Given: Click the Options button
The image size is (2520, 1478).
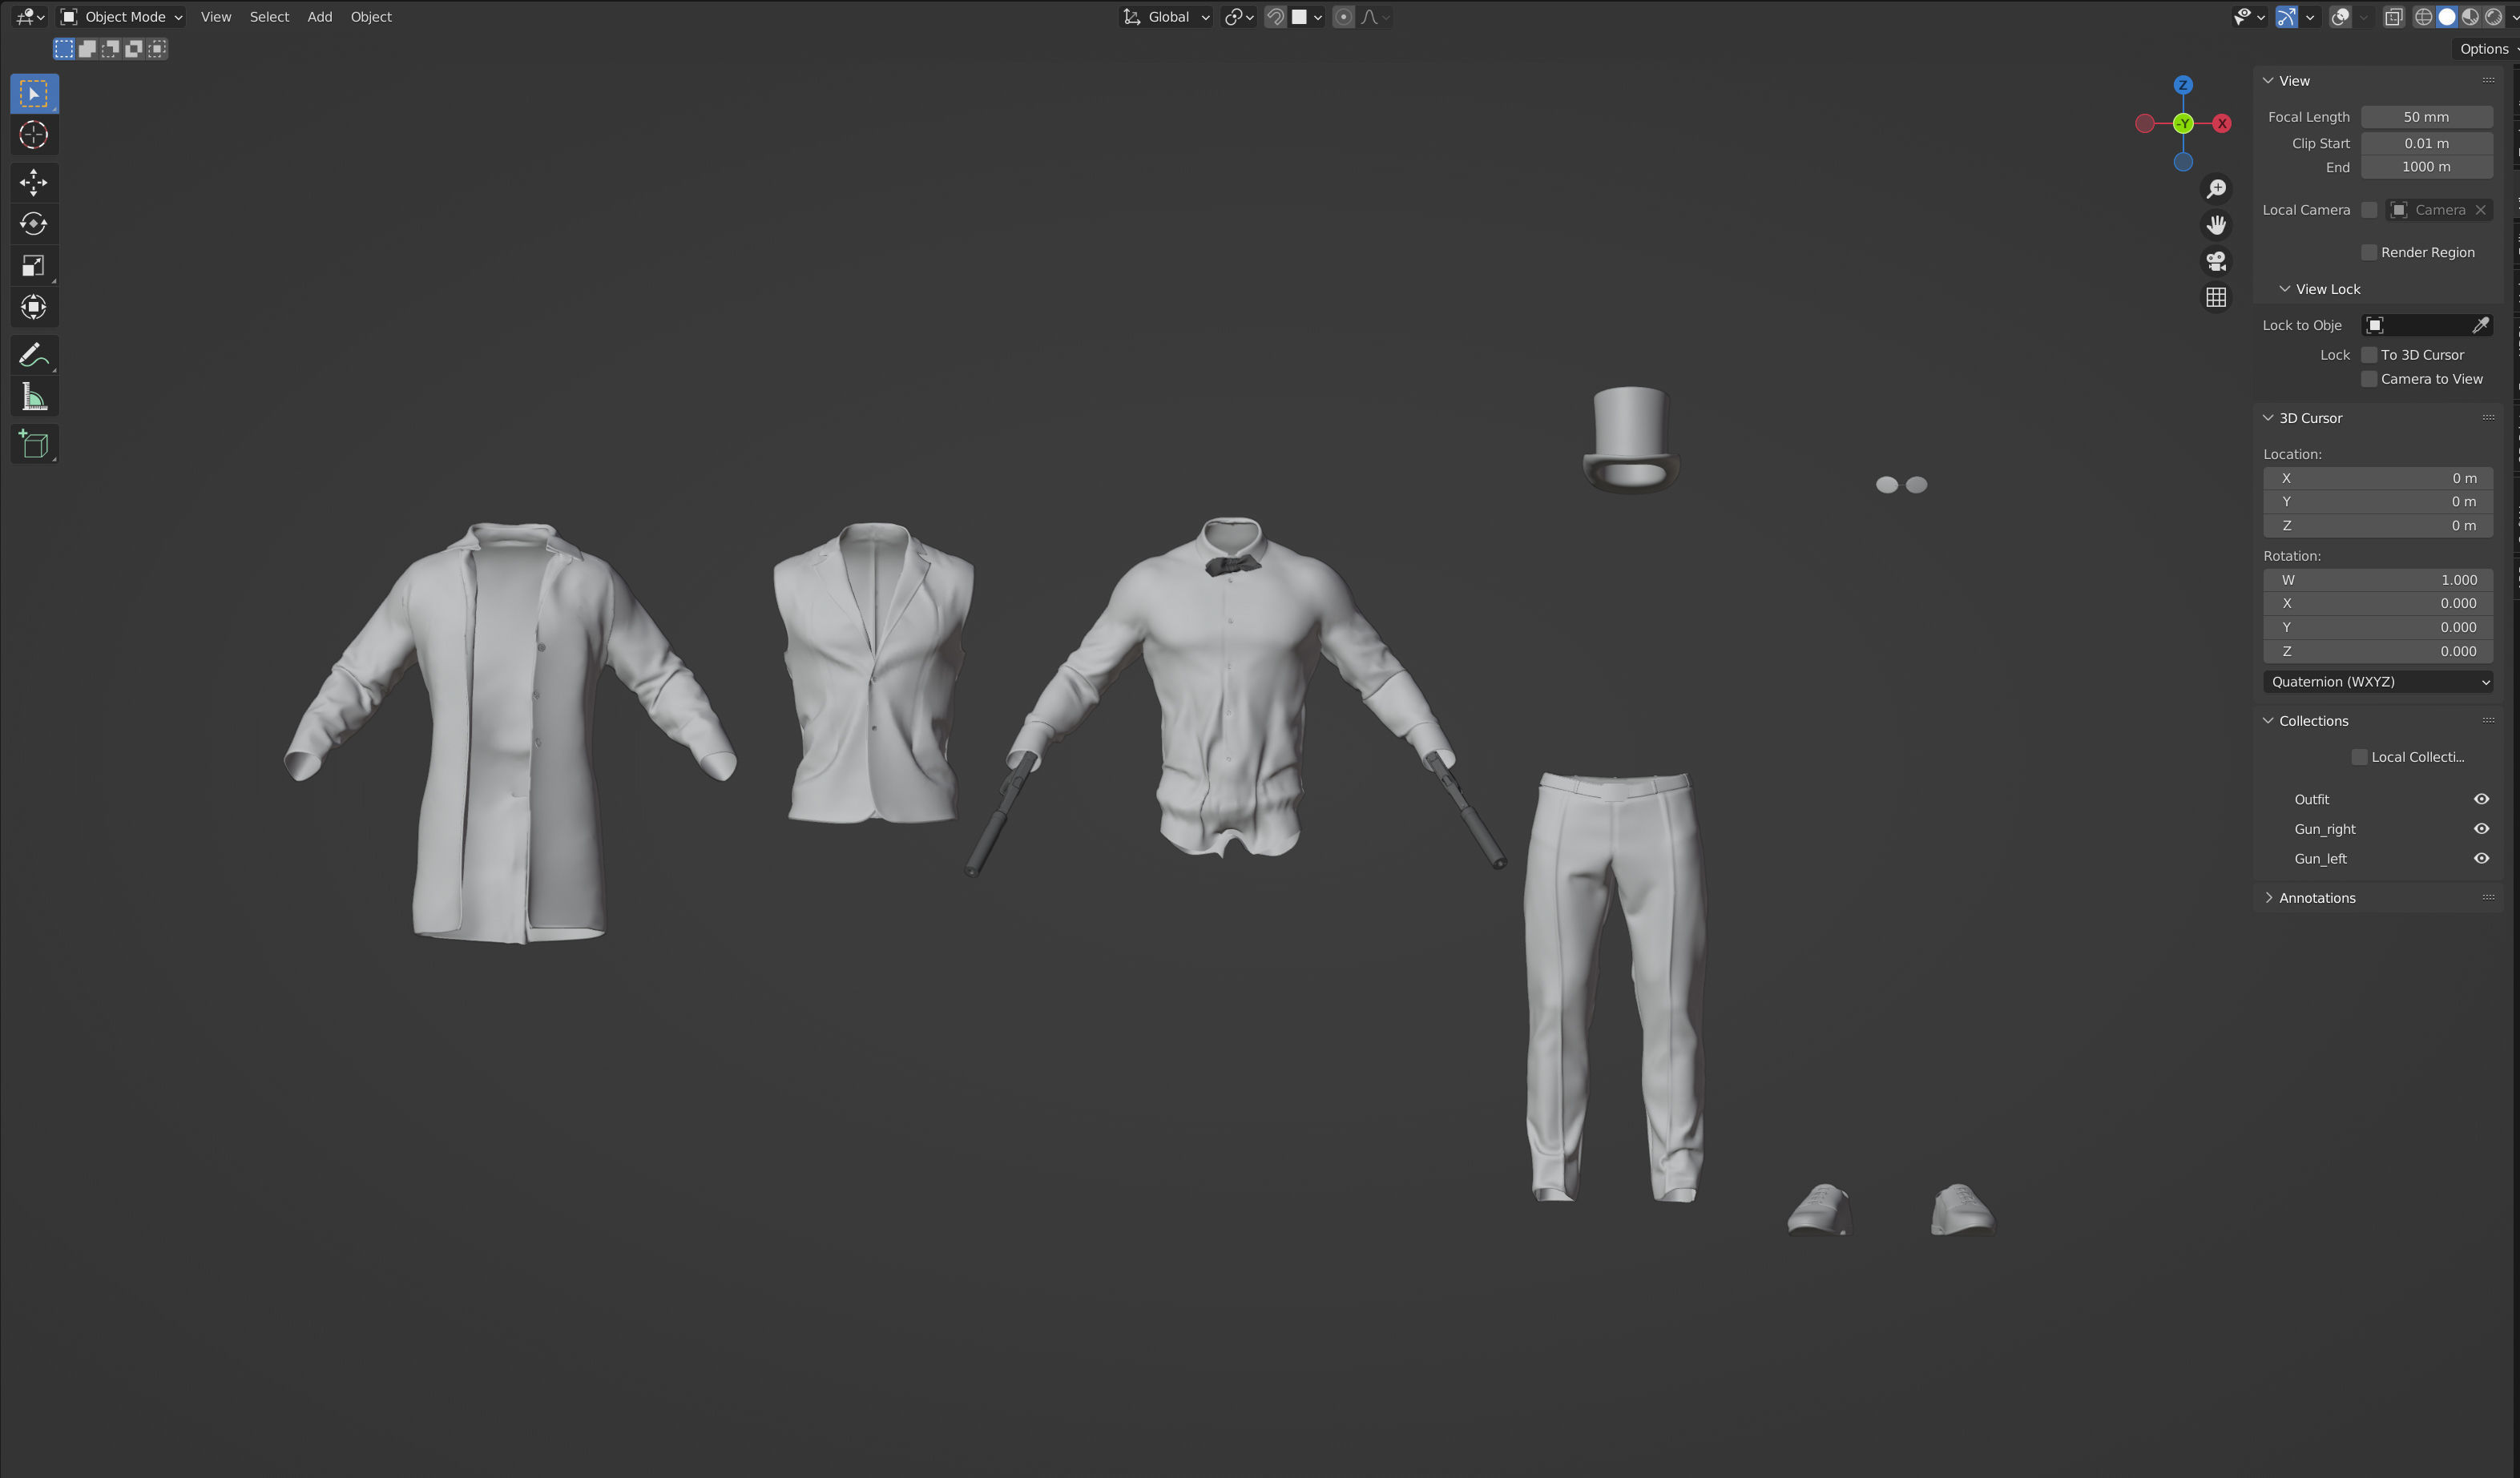Looking at the screenshot, I should 2484,49.
